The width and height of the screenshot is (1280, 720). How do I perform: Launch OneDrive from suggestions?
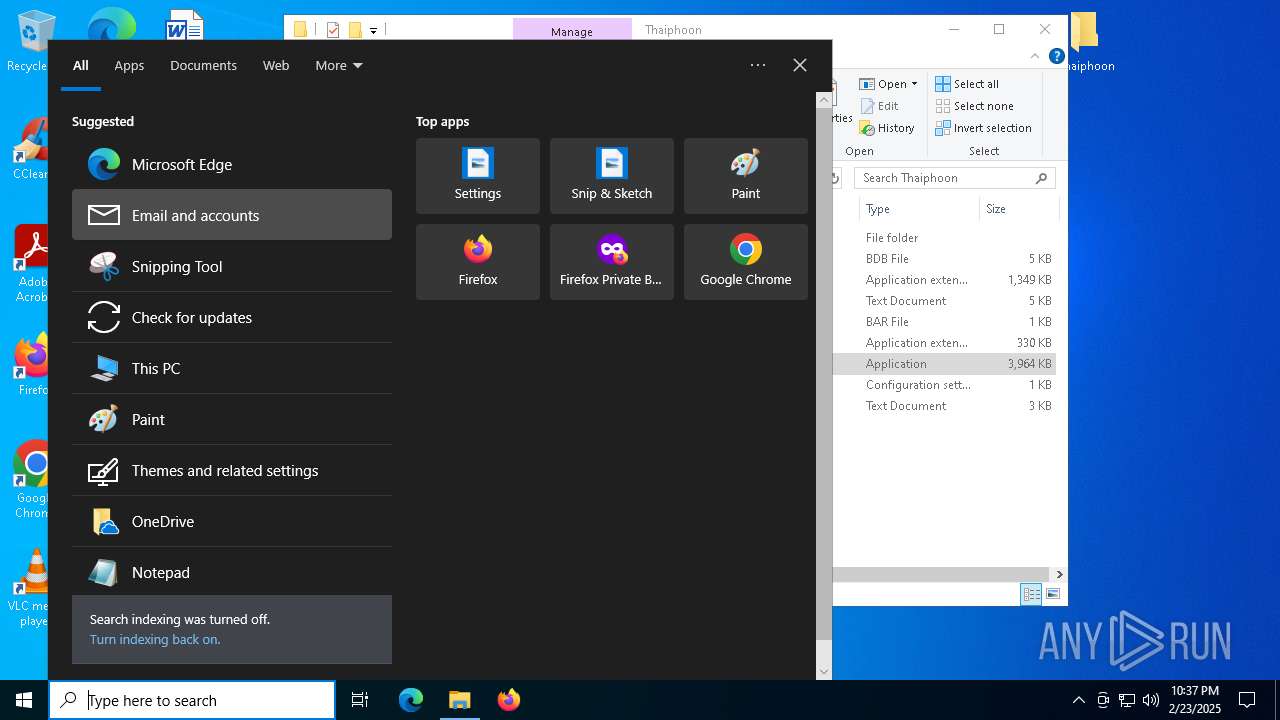pyautogui.click(x=232, y=521)
